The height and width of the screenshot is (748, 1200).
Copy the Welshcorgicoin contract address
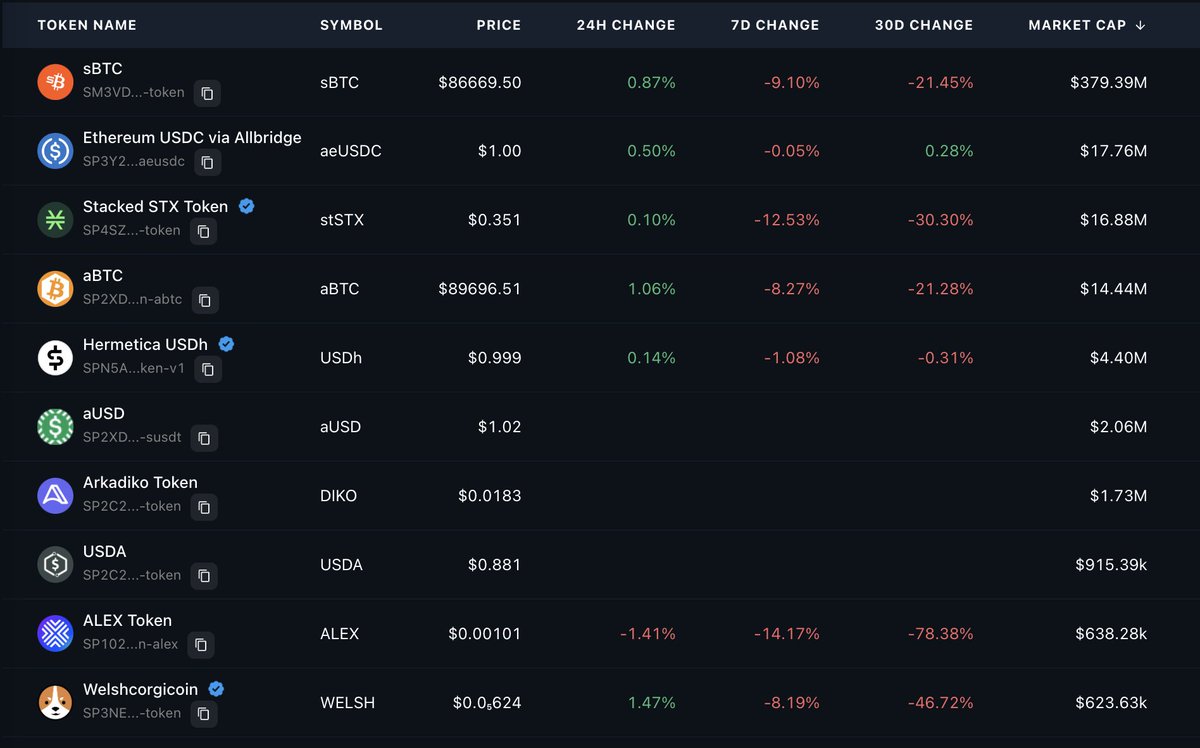tap(203, 714)
